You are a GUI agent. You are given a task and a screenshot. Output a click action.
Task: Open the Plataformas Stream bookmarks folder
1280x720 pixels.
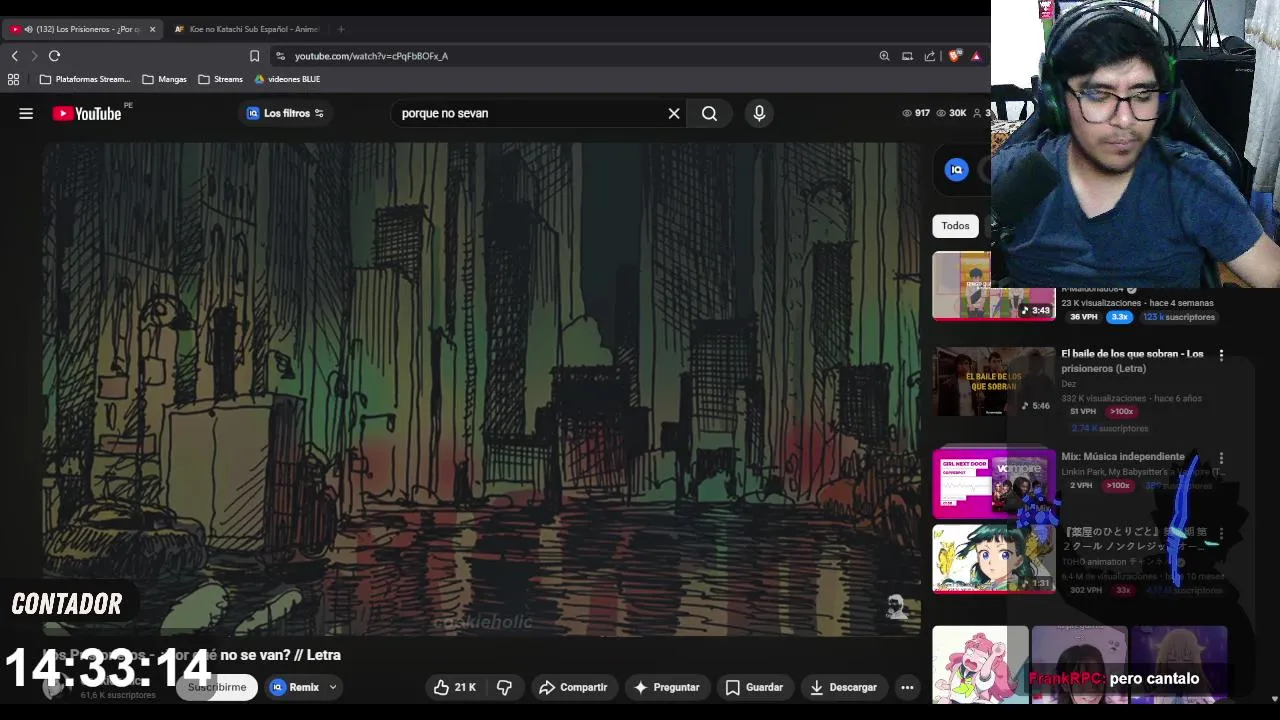coord(85,79)
